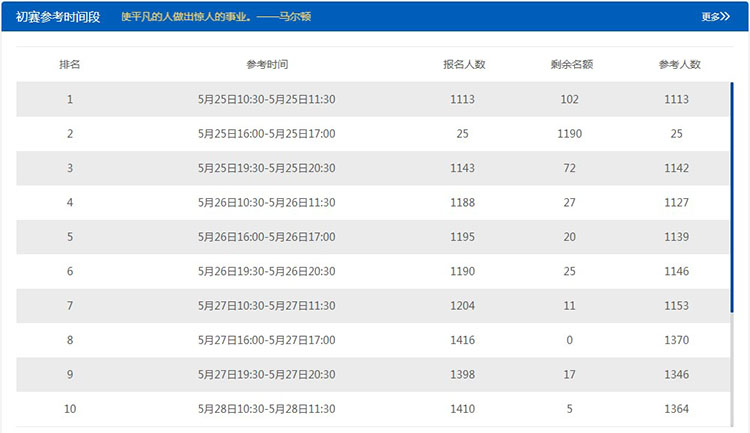Click the 1398 registered count in row 9
This screenshot has height=433, width=750.
click(x=464, y=375)
